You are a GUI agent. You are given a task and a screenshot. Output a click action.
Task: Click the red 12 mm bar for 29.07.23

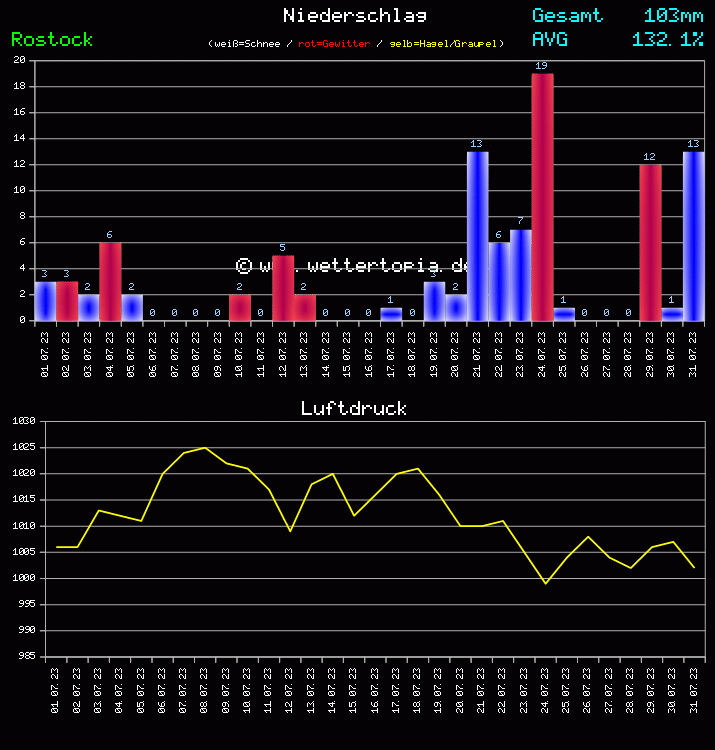tap(650, 243)
